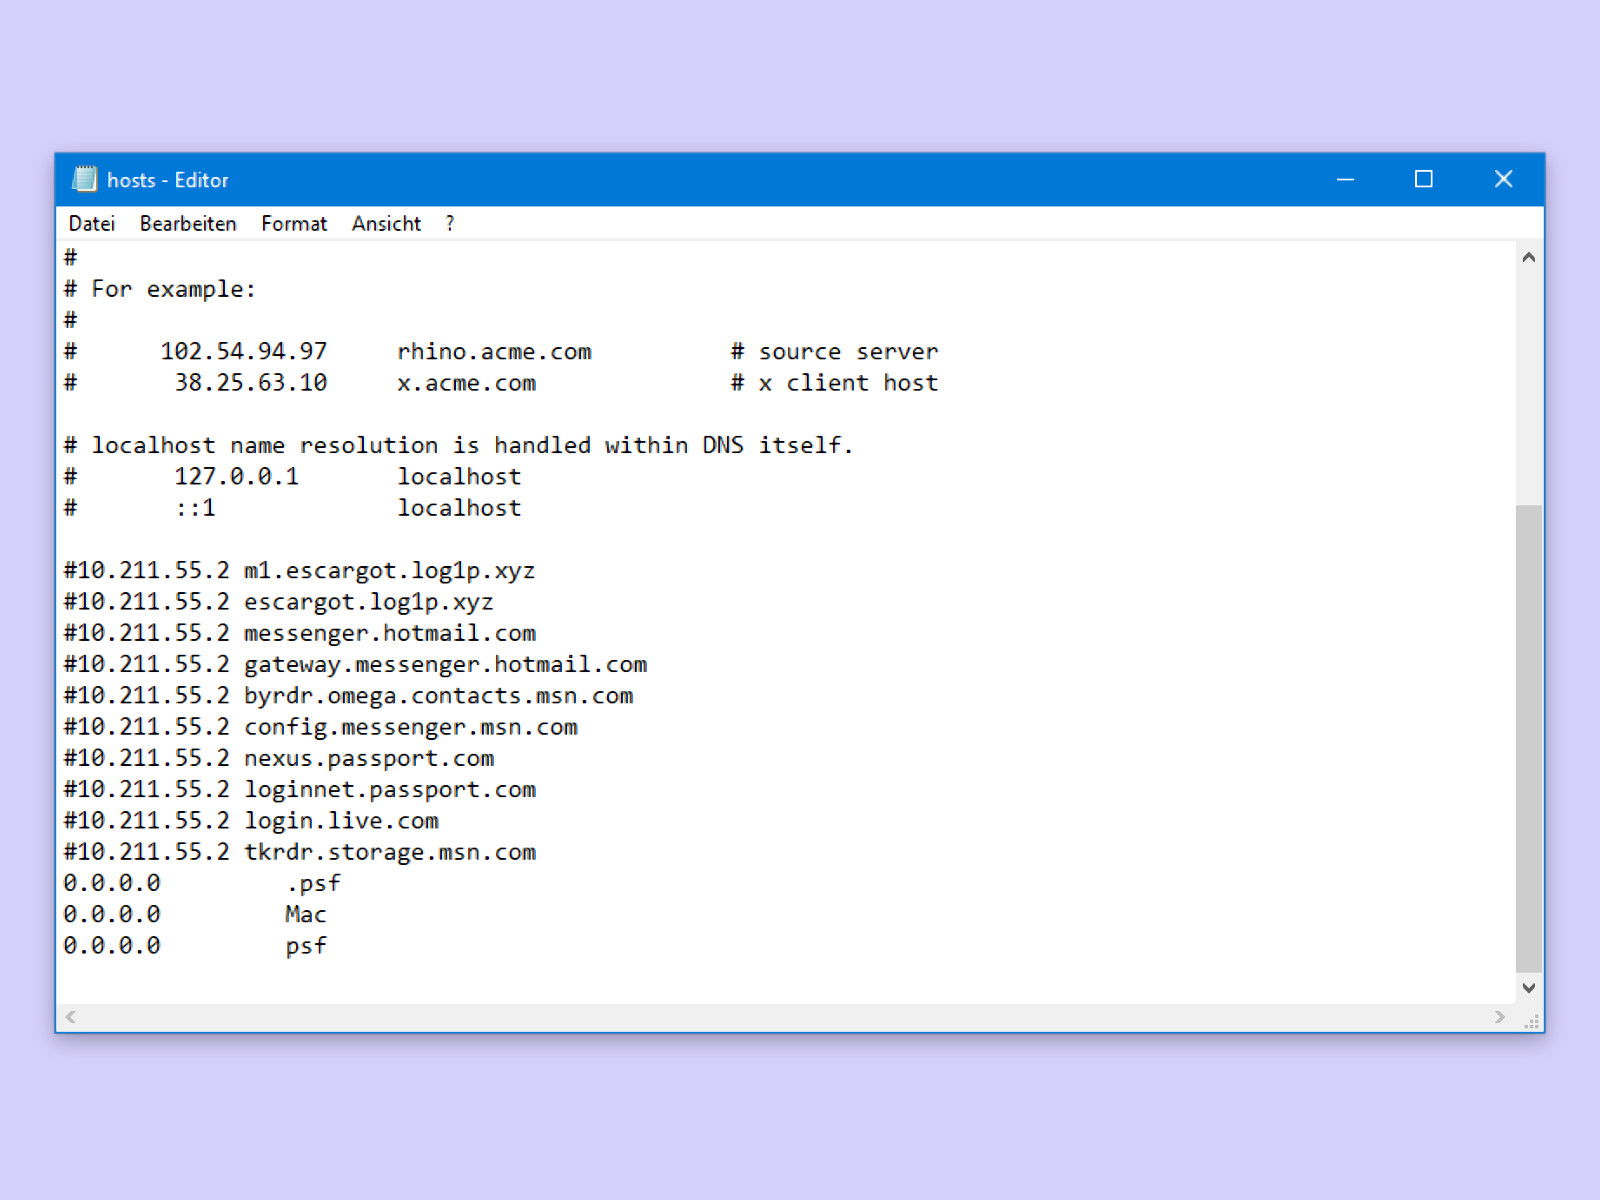Image resolution: width=1600 pixels, height=1200 pixels.
Task: Click localhost beside 127.0.0.1
Action: [459, 477]
